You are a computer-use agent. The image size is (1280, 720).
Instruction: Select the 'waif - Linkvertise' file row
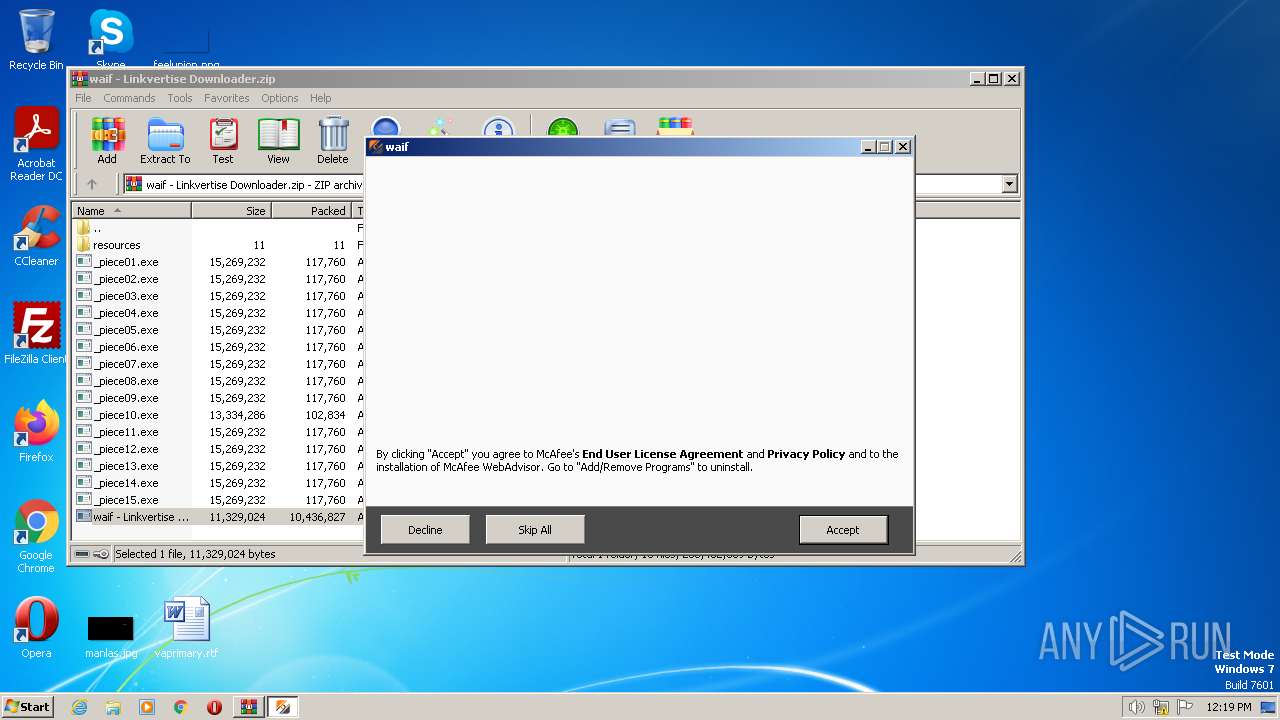[x=216, y=517]
